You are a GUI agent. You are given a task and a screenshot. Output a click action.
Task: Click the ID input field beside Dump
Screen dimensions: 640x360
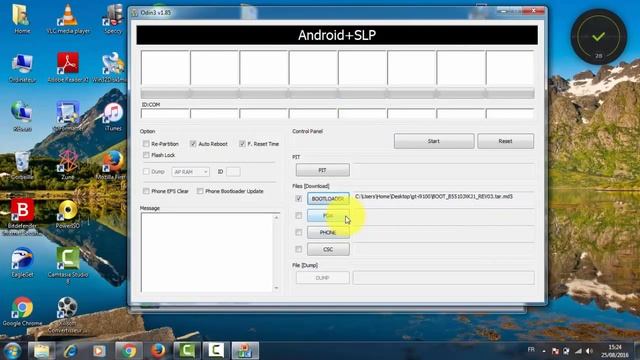coord(233,172)
